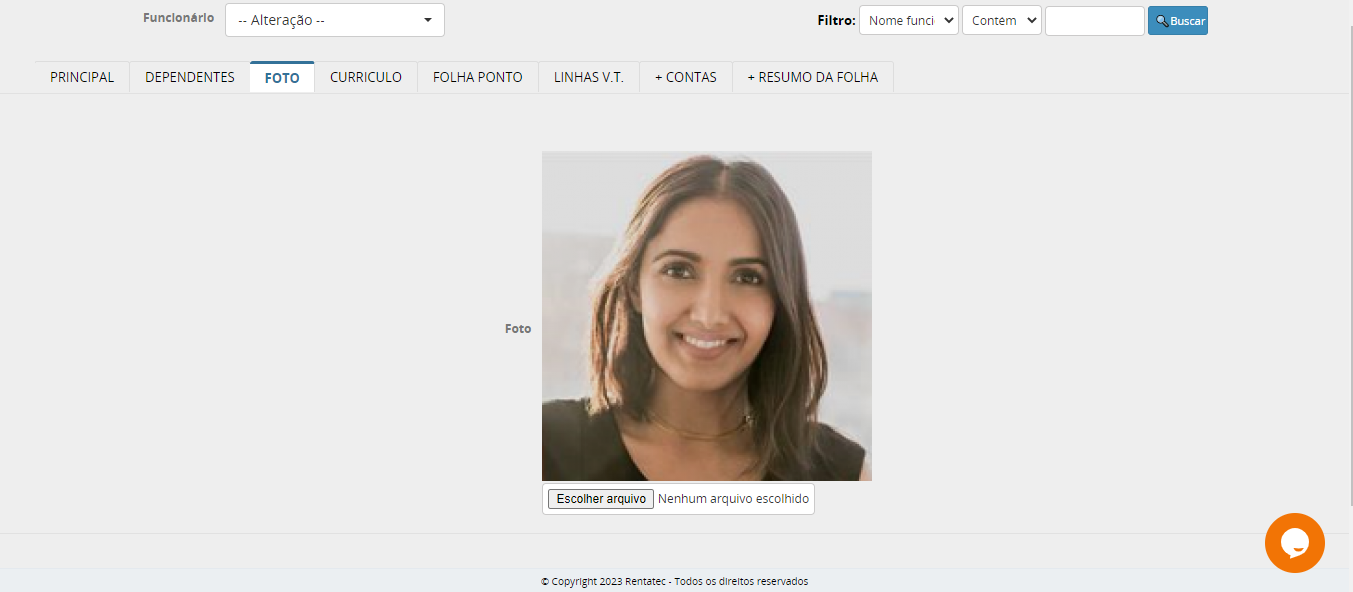
Task: Click the 'Foto' field label
Action: pyautogui.click(x=518, y=329)
